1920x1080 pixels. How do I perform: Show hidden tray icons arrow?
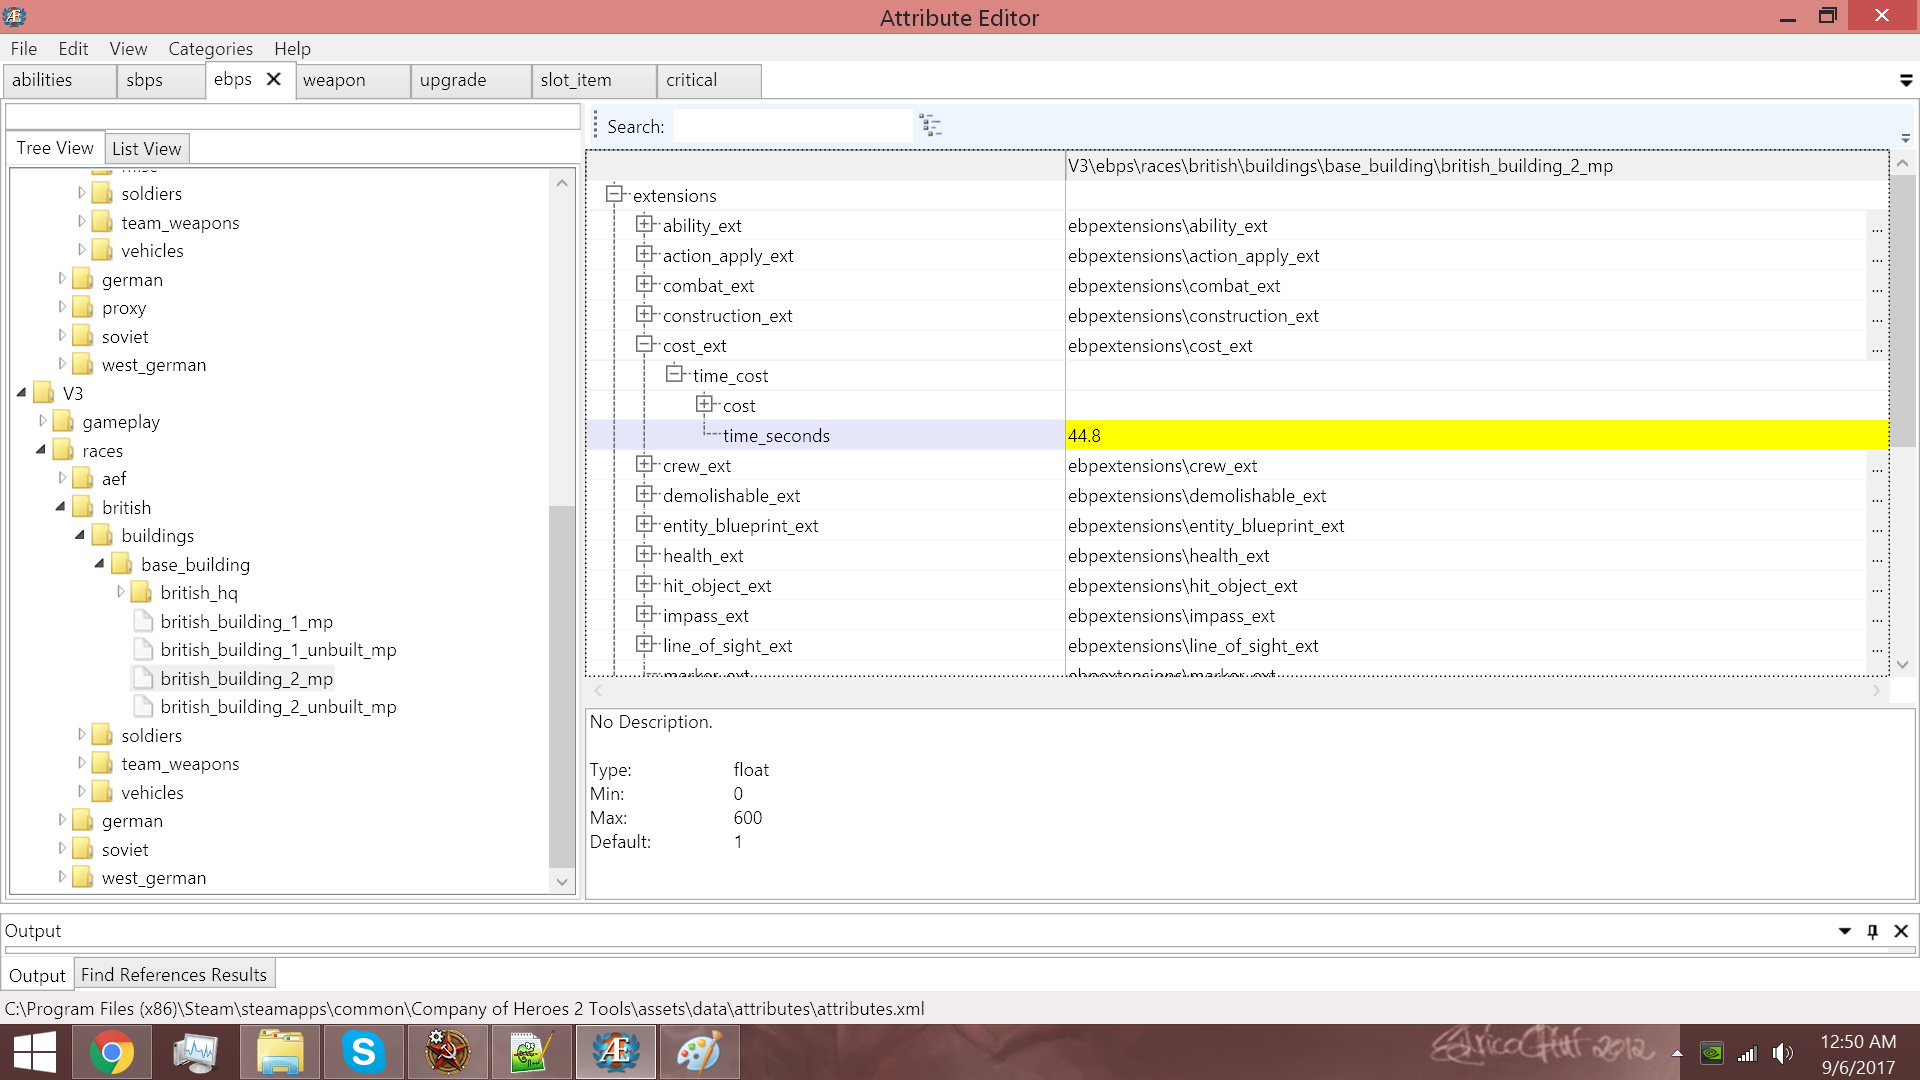coord(1677,1053)
